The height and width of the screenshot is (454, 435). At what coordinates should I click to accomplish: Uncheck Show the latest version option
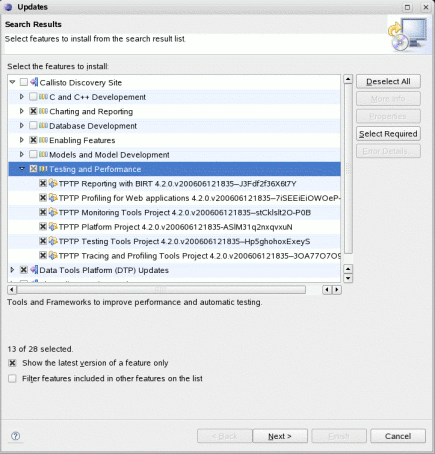(x=12, y=363)
